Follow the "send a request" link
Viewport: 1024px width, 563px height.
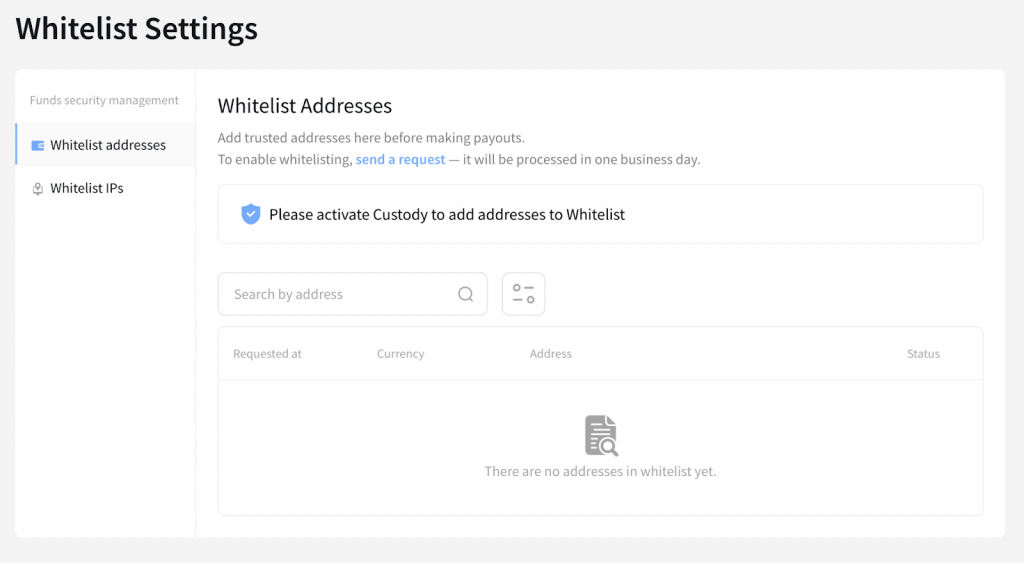(400, 160)
